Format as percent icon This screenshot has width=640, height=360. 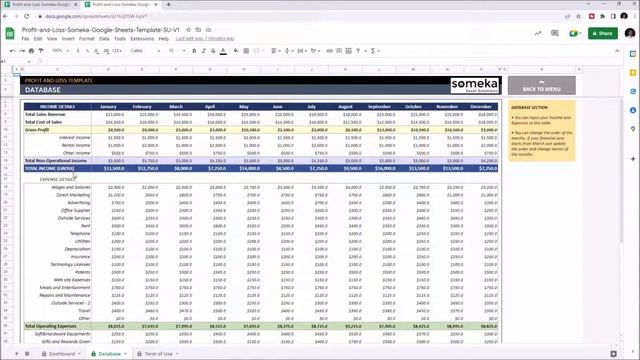pos(87,51)
